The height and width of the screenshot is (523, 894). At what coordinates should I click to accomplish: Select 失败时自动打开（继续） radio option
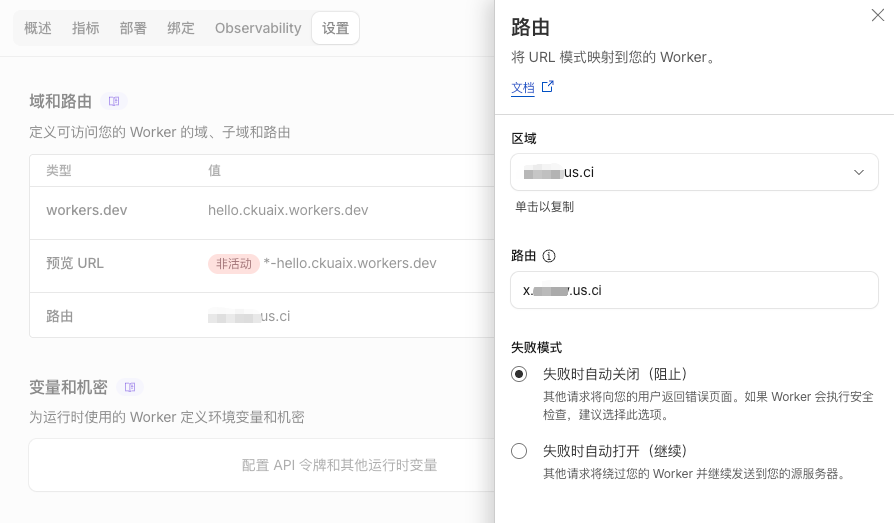tap(519, 451)
